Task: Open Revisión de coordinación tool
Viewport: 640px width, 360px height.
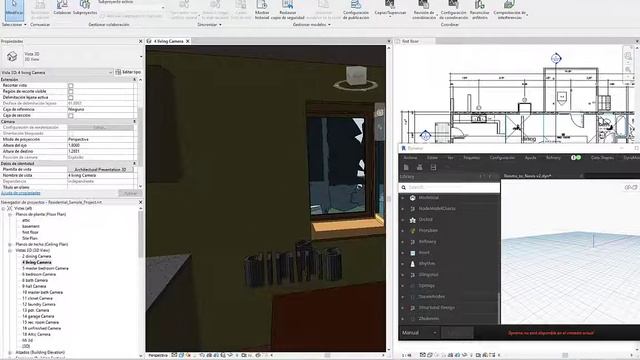Action: (x=424, y=10)
